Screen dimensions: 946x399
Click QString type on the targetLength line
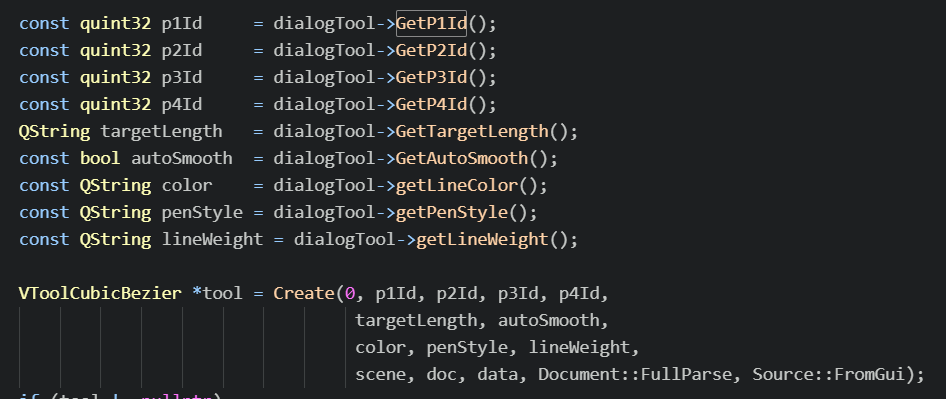click(54, 132)
